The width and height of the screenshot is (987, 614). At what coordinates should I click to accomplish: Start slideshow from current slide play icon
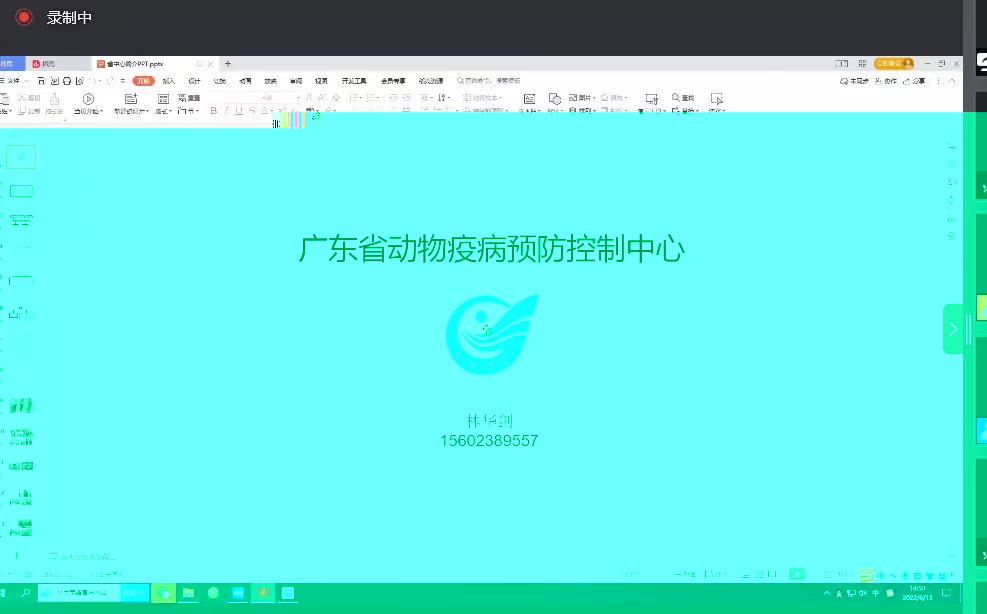(x=88, y=99)
